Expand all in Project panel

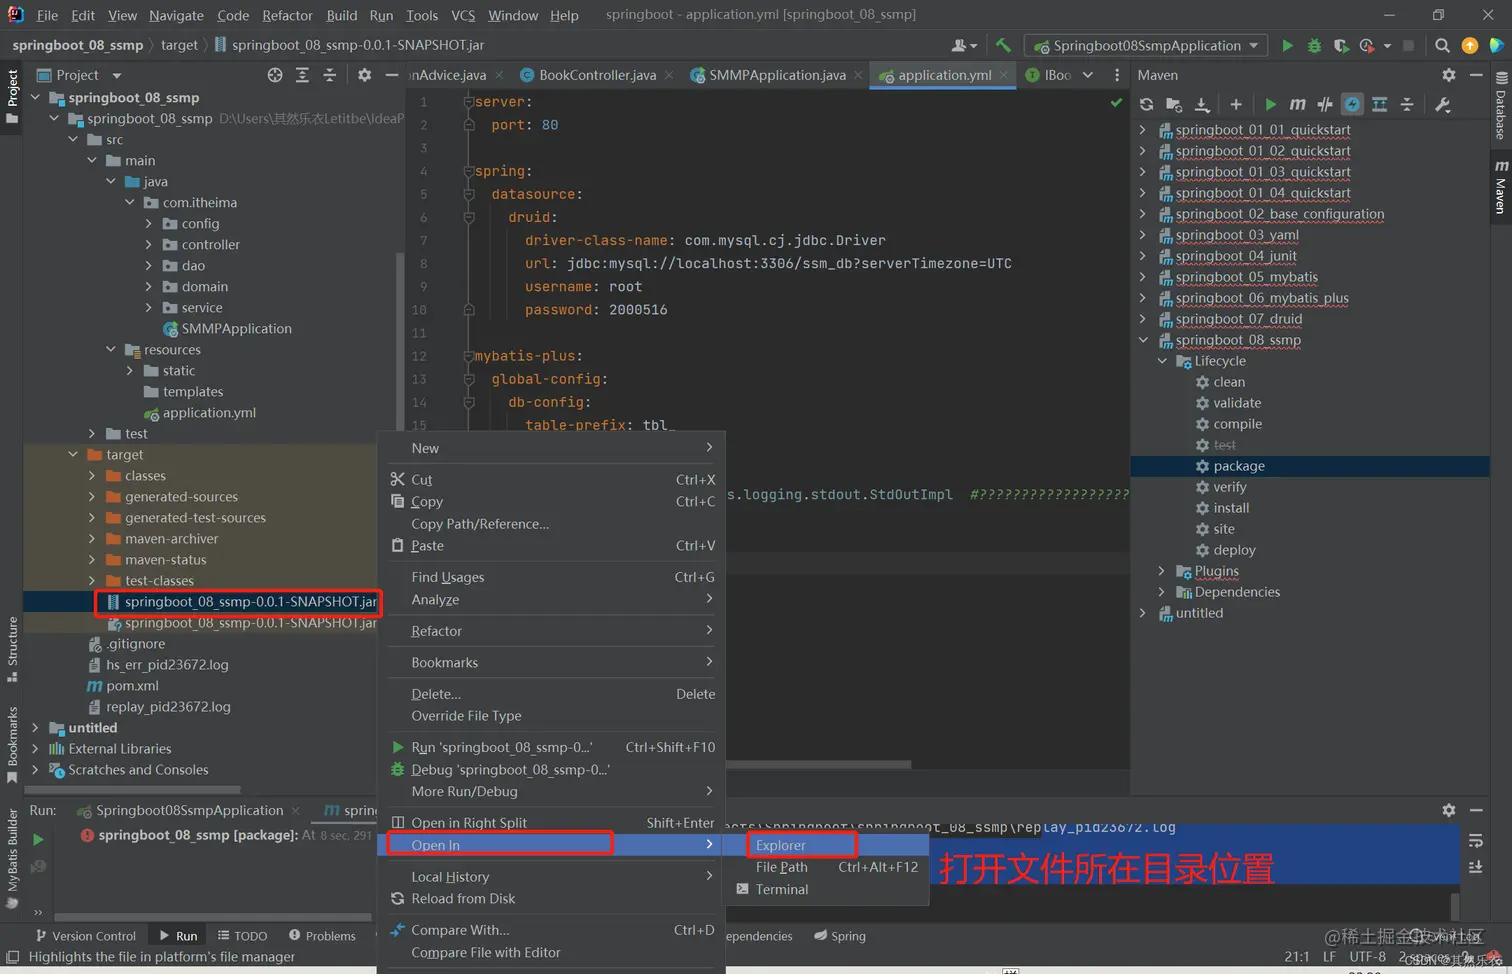click(x=302, y=75)
